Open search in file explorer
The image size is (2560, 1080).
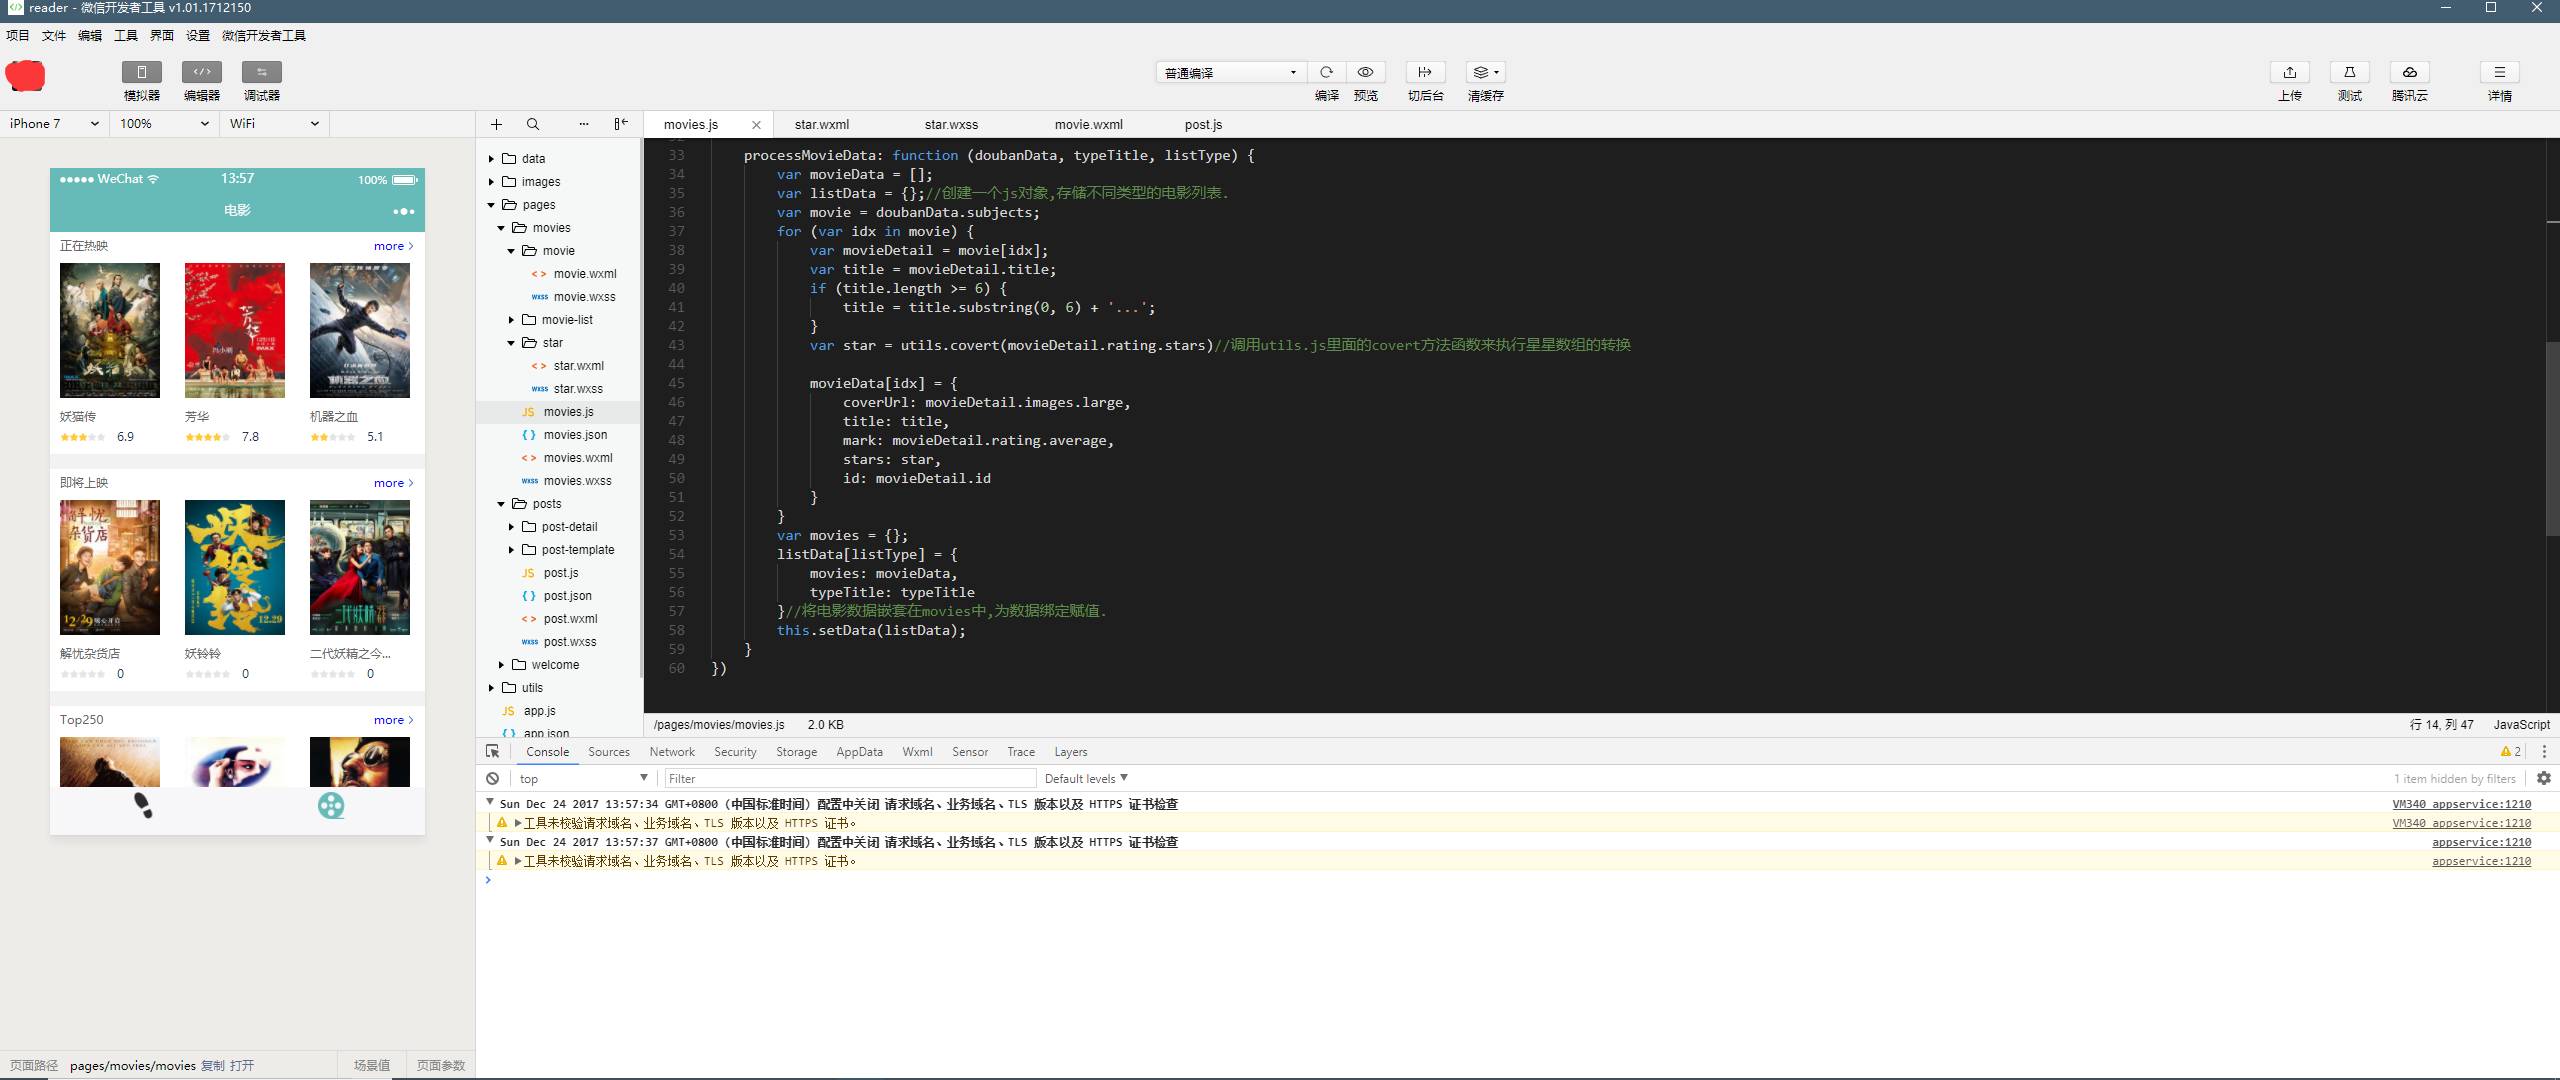pyautogui.click(x=533, y=124)
